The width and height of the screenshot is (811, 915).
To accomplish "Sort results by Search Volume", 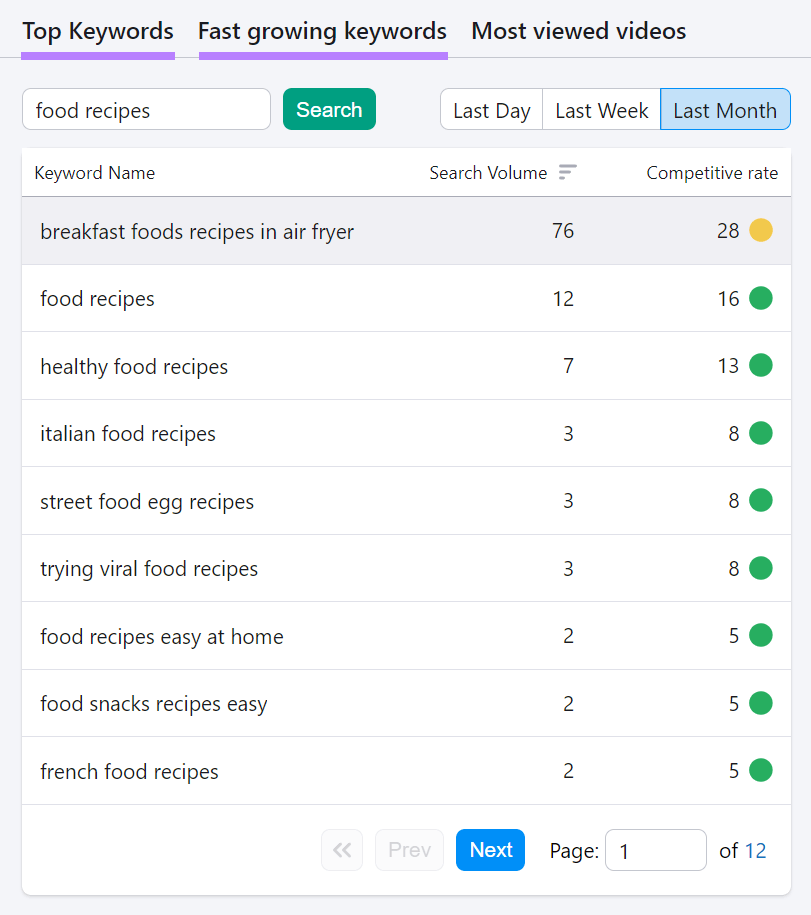I will 567,172.
